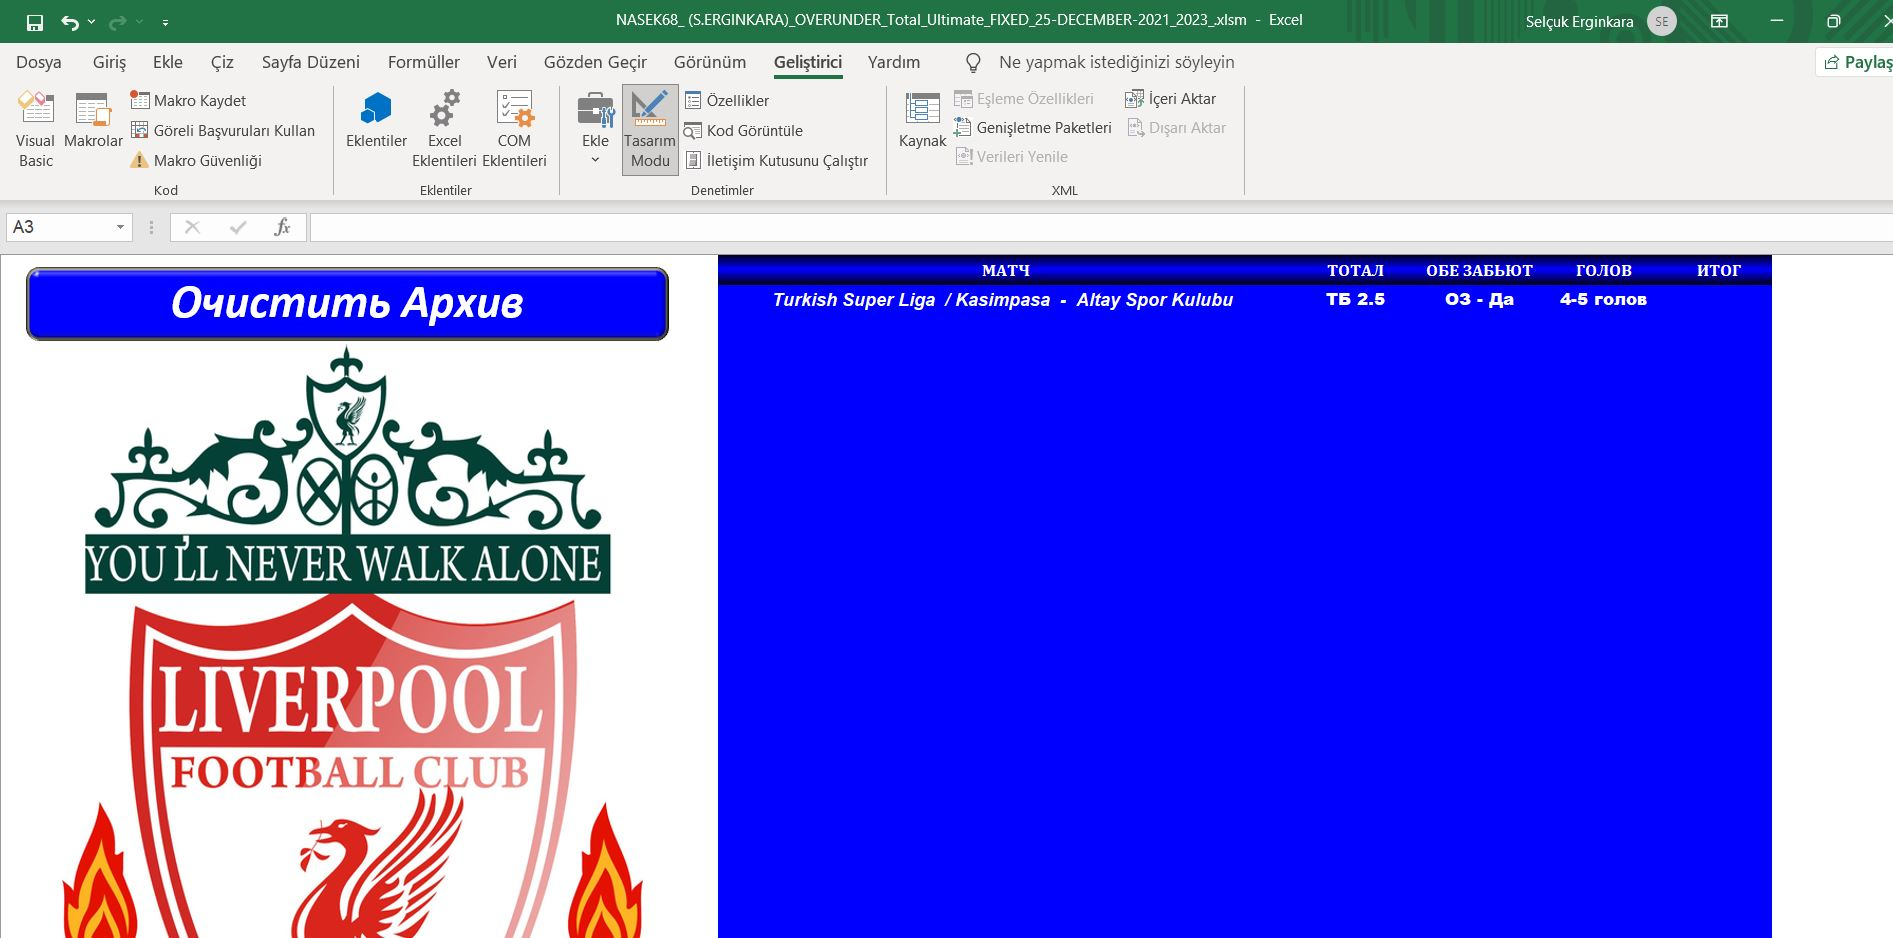Click the ТОТАЛ column header
Screen dimensions: 1893x938
1355,270
